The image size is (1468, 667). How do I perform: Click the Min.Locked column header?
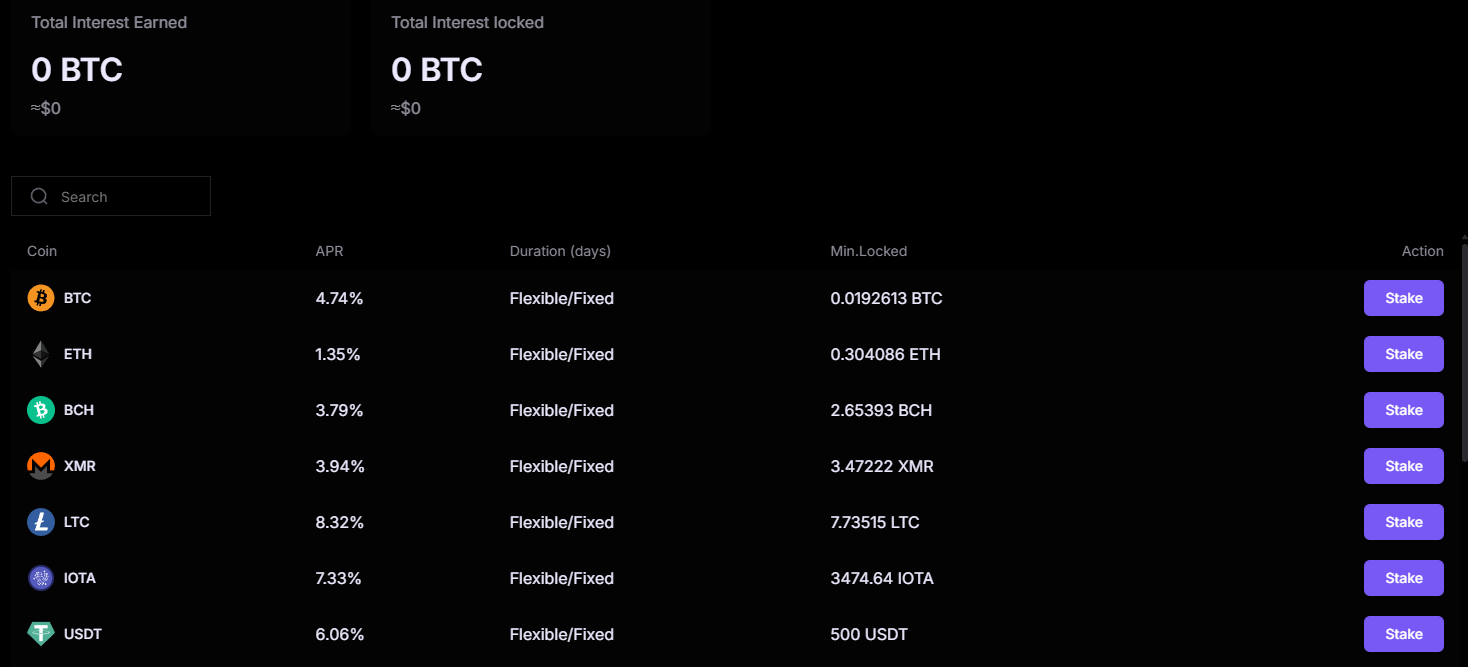pos(868,251)
